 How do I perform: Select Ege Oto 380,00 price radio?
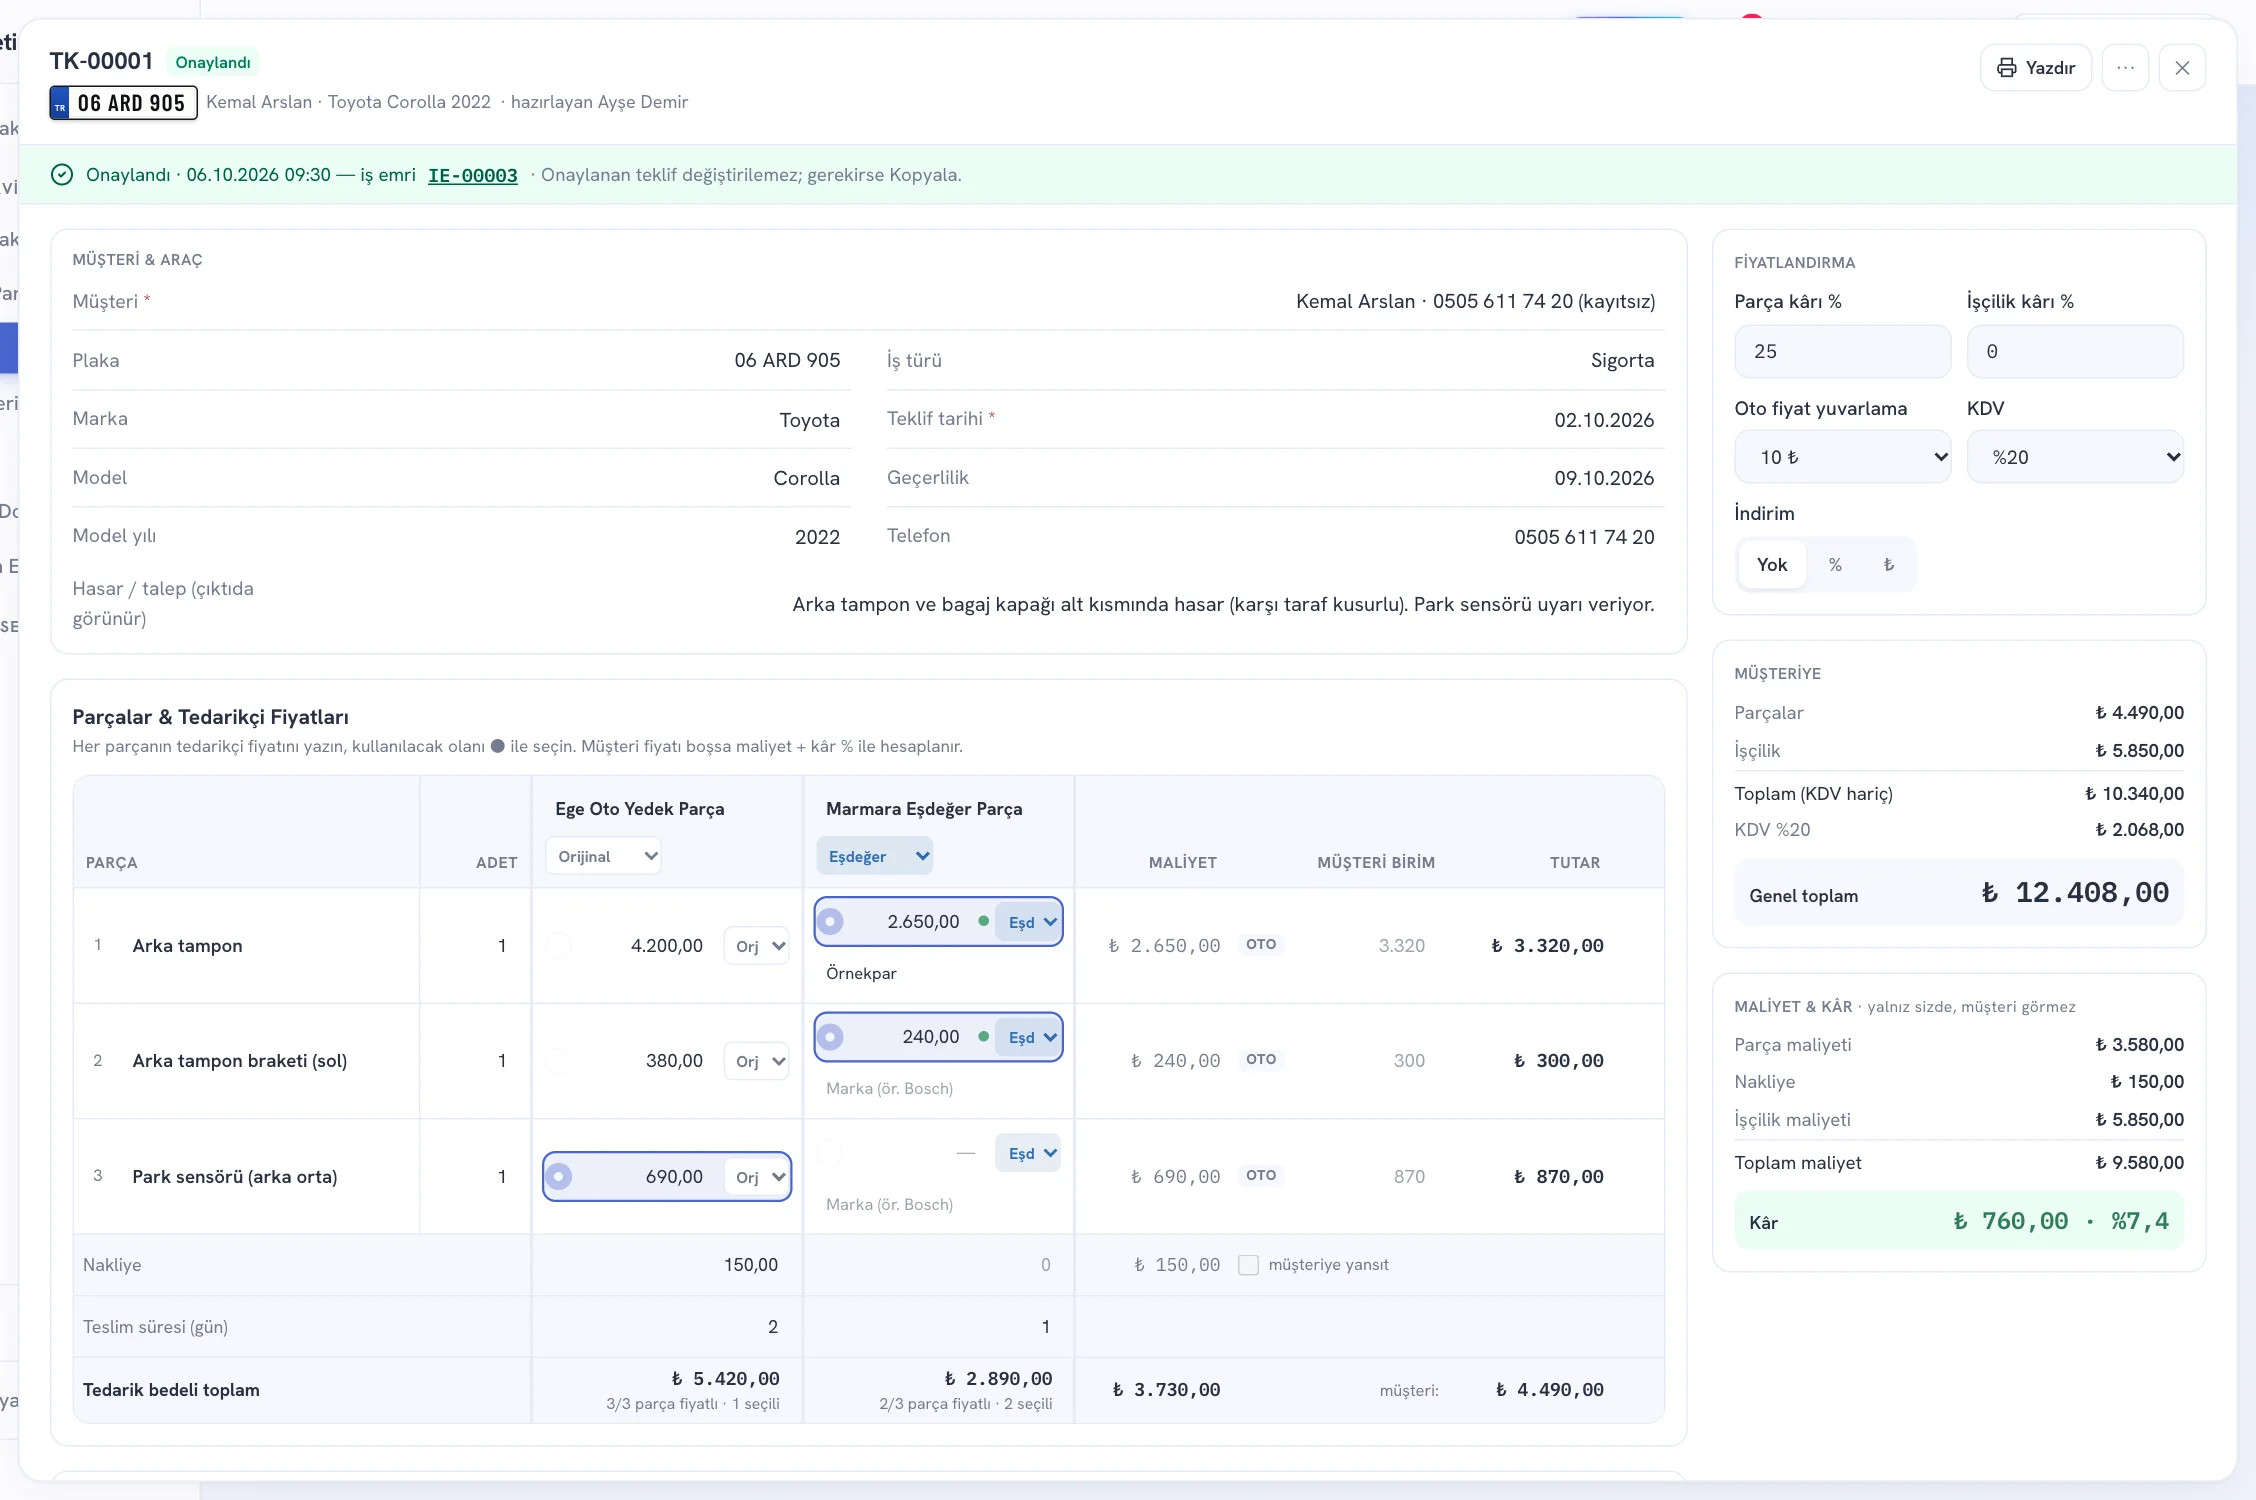(x=559, y=1061)
